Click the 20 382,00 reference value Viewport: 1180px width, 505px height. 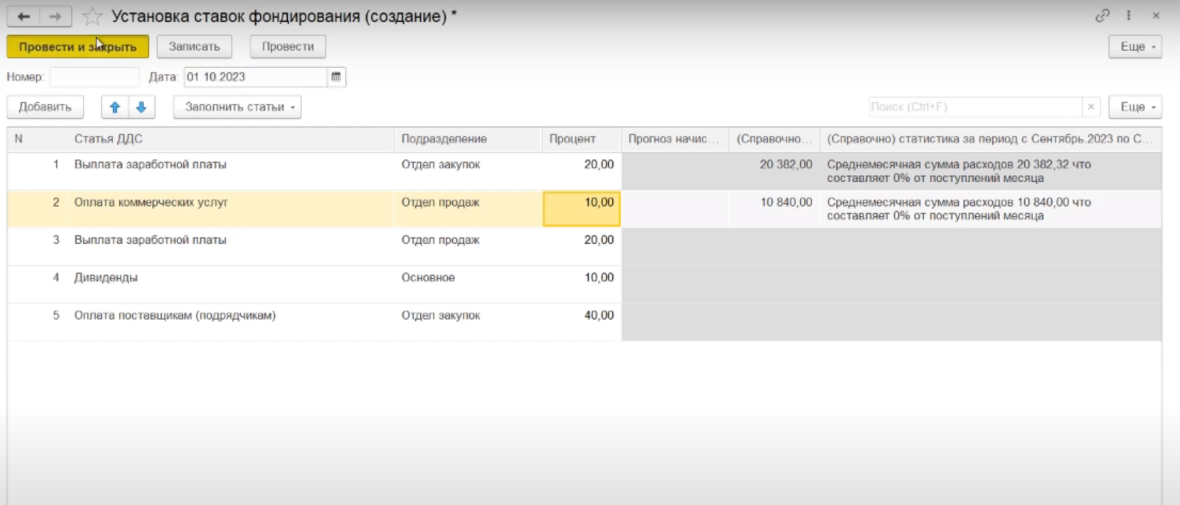(x=774, y=171)
